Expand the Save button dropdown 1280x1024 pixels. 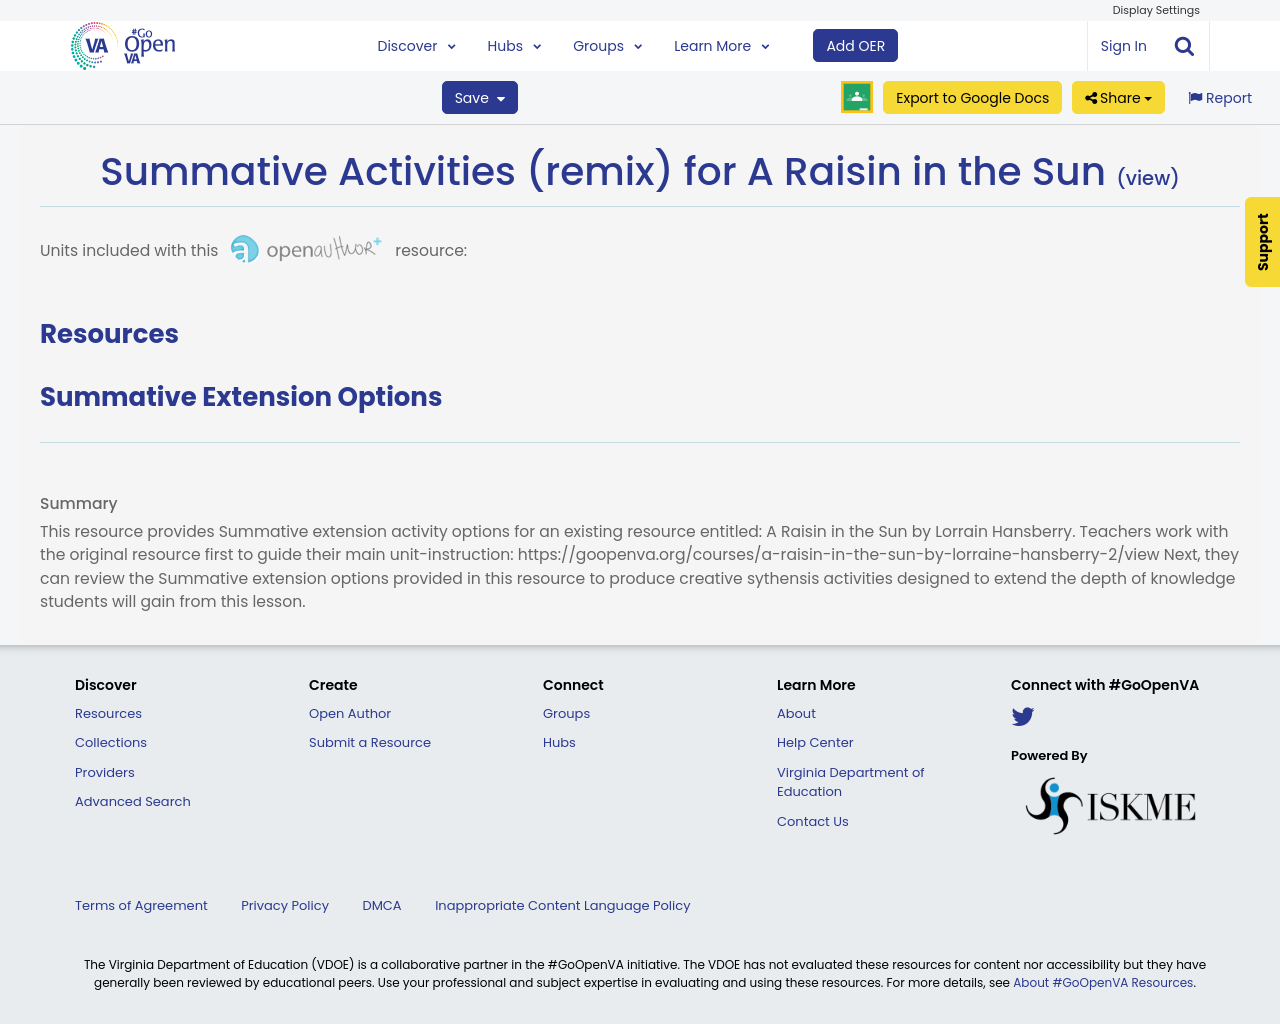(500, 97)
